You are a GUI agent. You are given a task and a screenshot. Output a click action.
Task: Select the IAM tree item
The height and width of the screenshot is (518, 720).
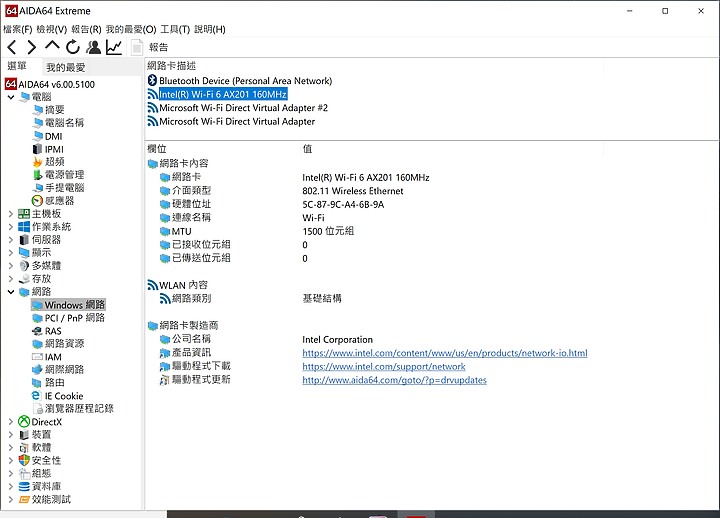pos(47,357)
